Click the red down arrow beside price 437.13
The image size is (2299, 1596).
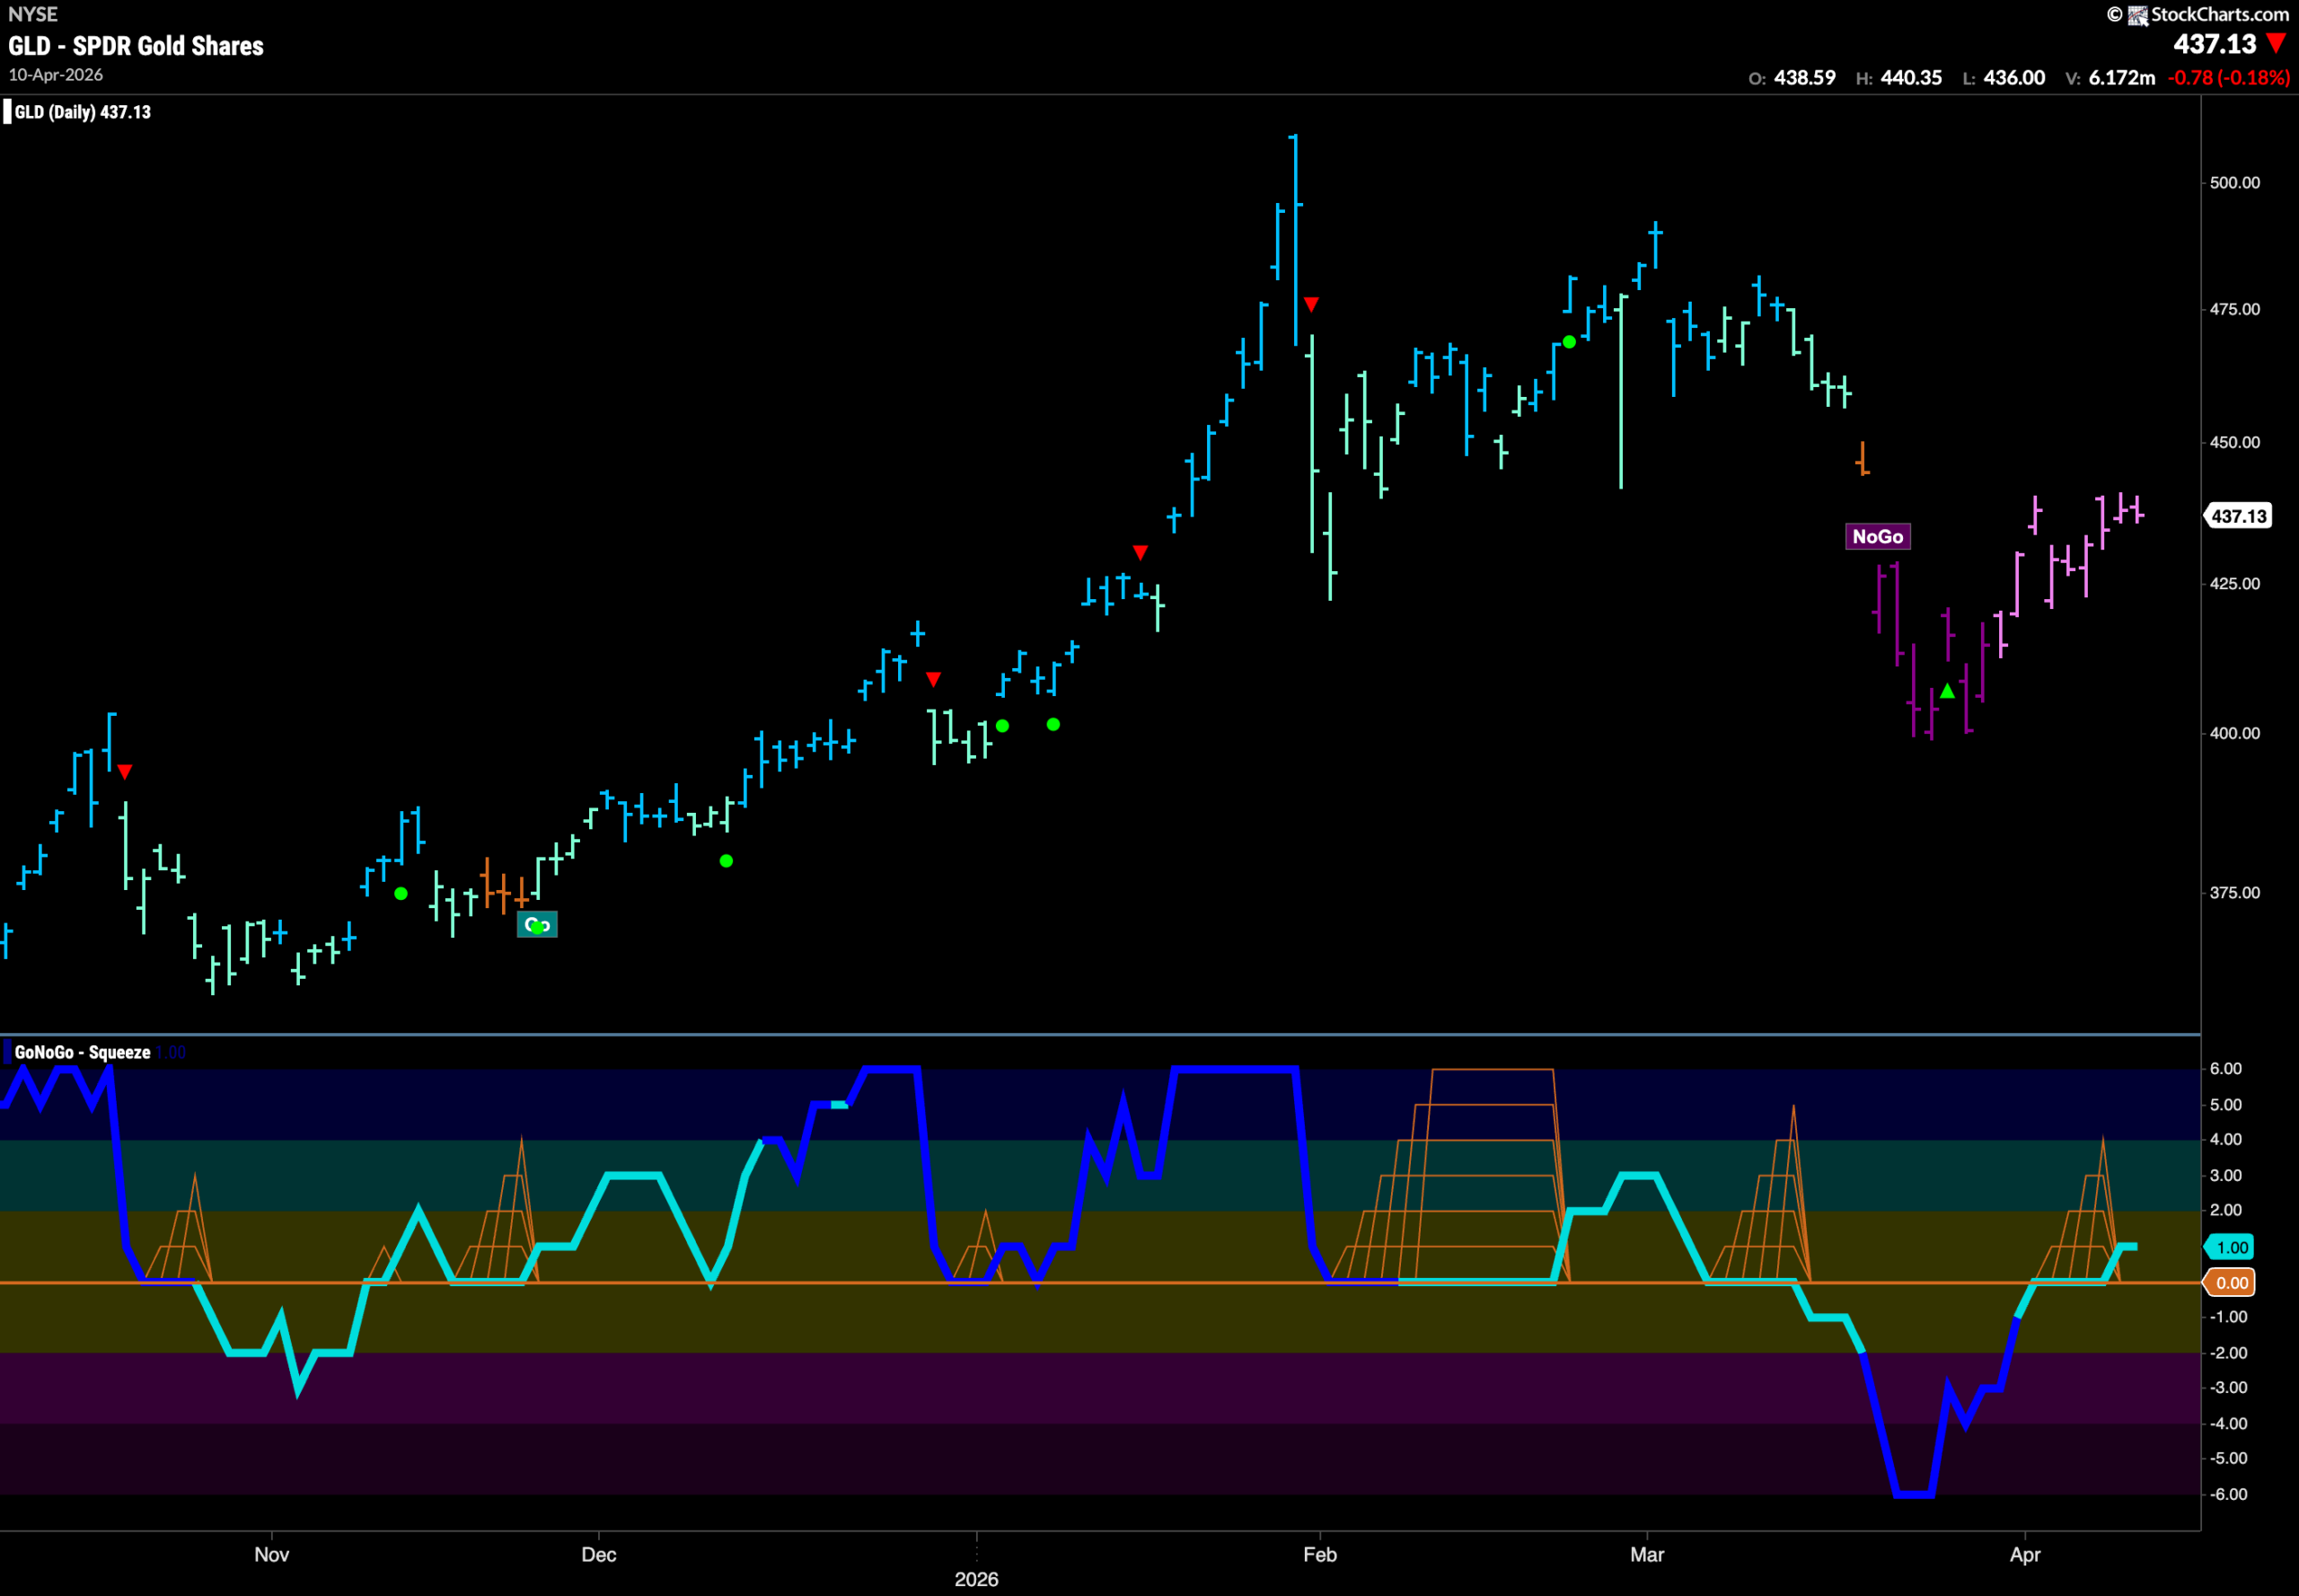(x=2276, y=44)
